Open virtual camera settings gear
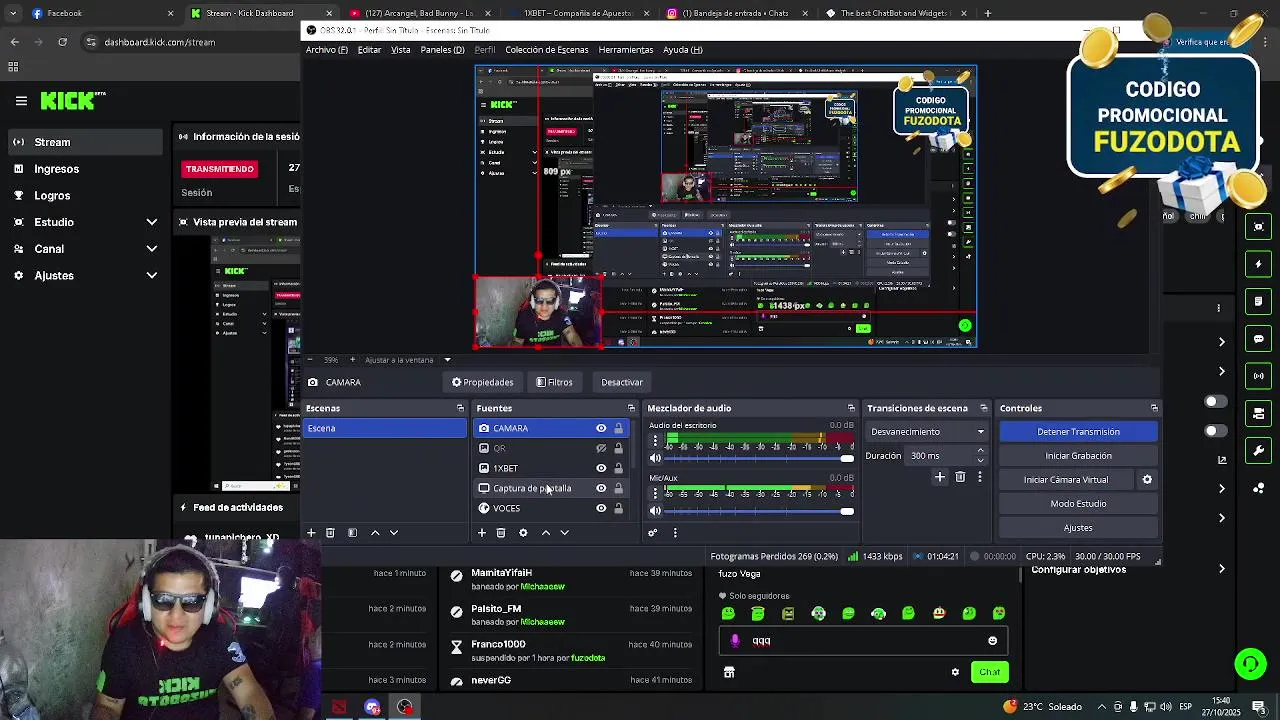 tap(1147, 480)
